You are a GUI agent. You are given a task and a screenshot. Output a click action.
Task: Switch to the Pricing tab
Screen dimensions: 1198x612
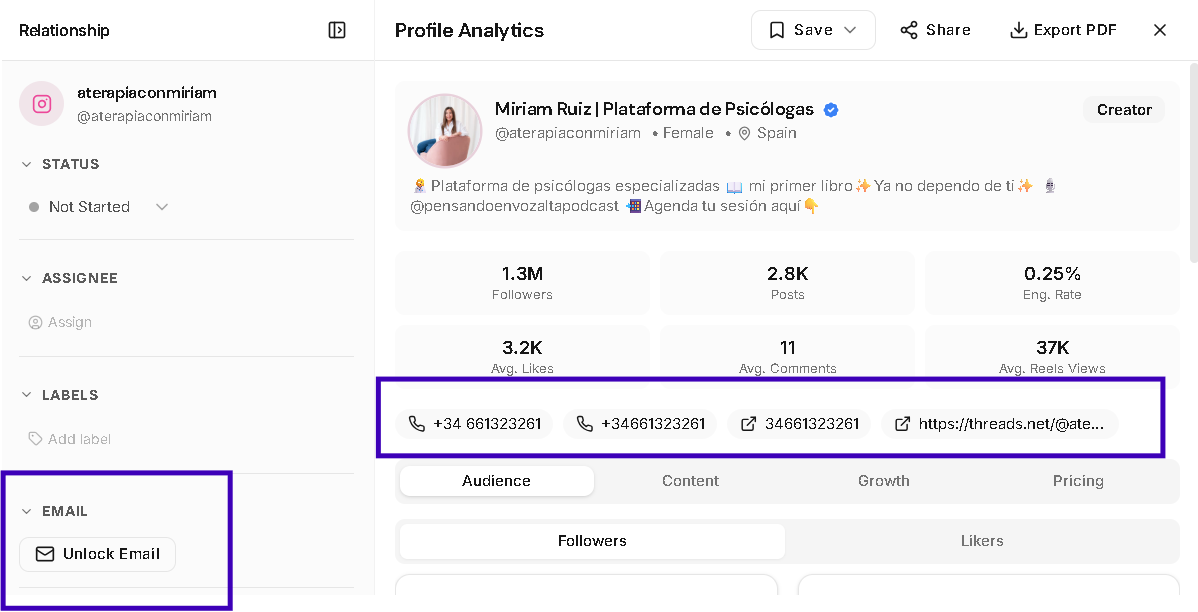tap(1077, 481)
